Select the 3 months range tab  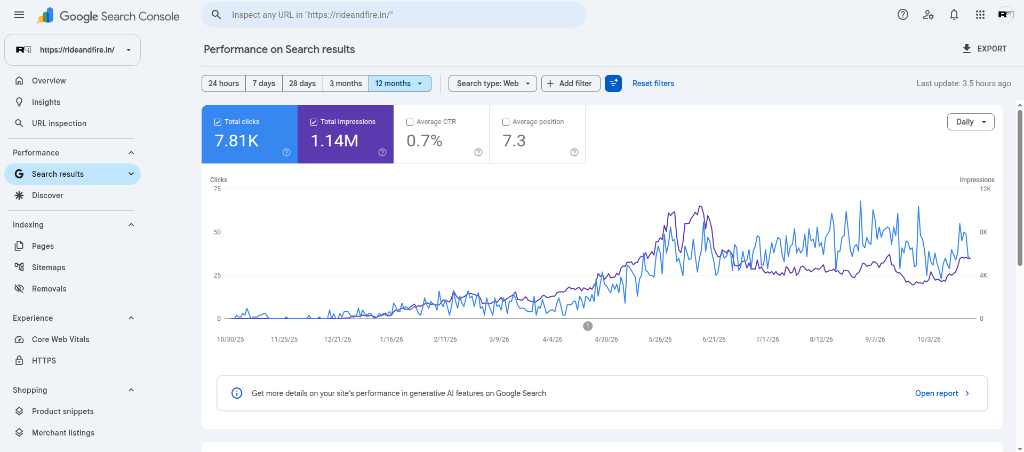point(345,84)
